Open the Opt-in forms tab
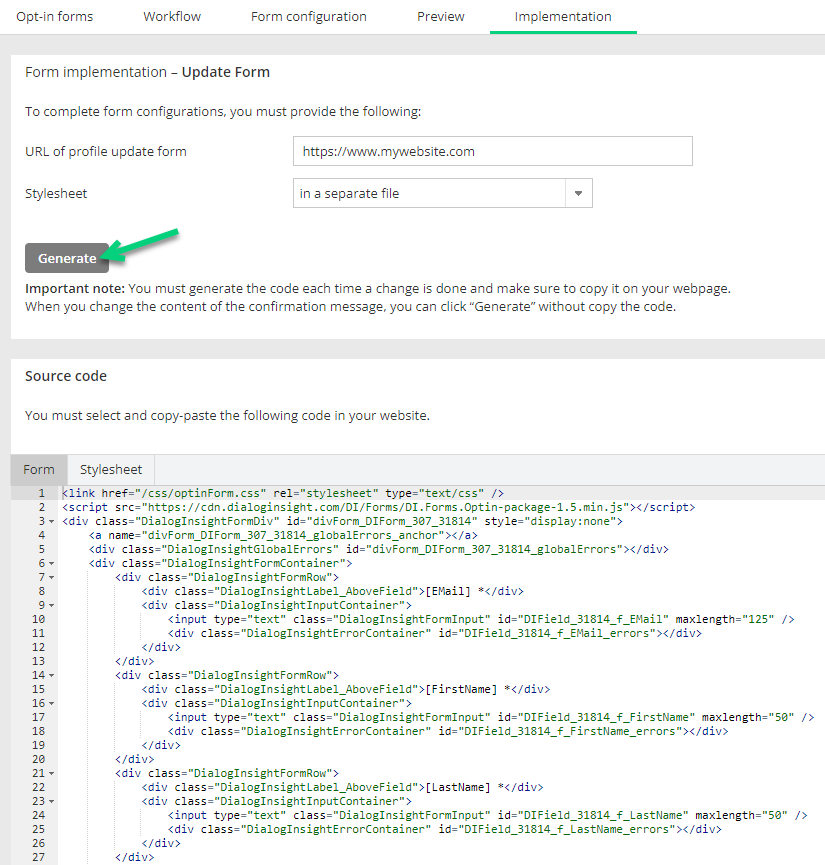 coord(55,17)
